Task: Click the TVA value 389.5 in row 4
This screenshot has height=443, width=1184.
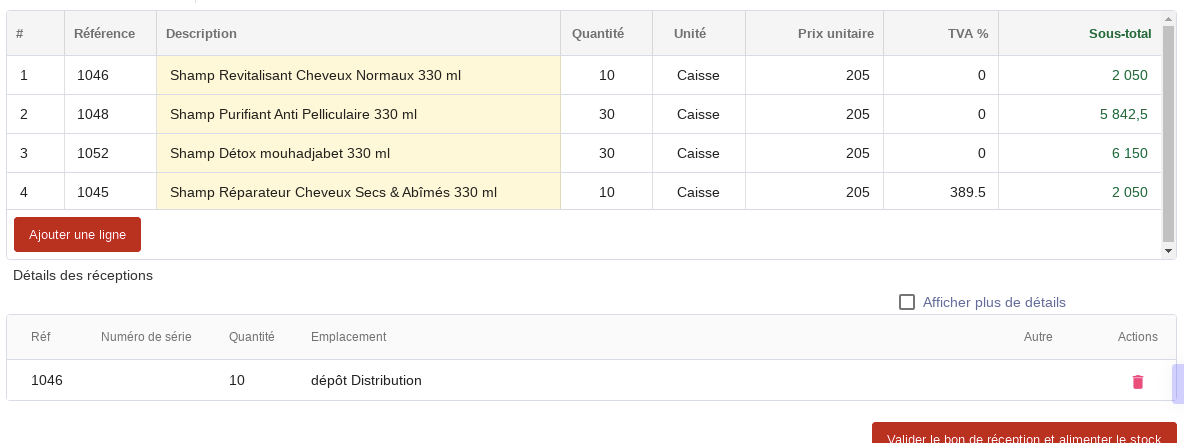Action: click(967, 192)
